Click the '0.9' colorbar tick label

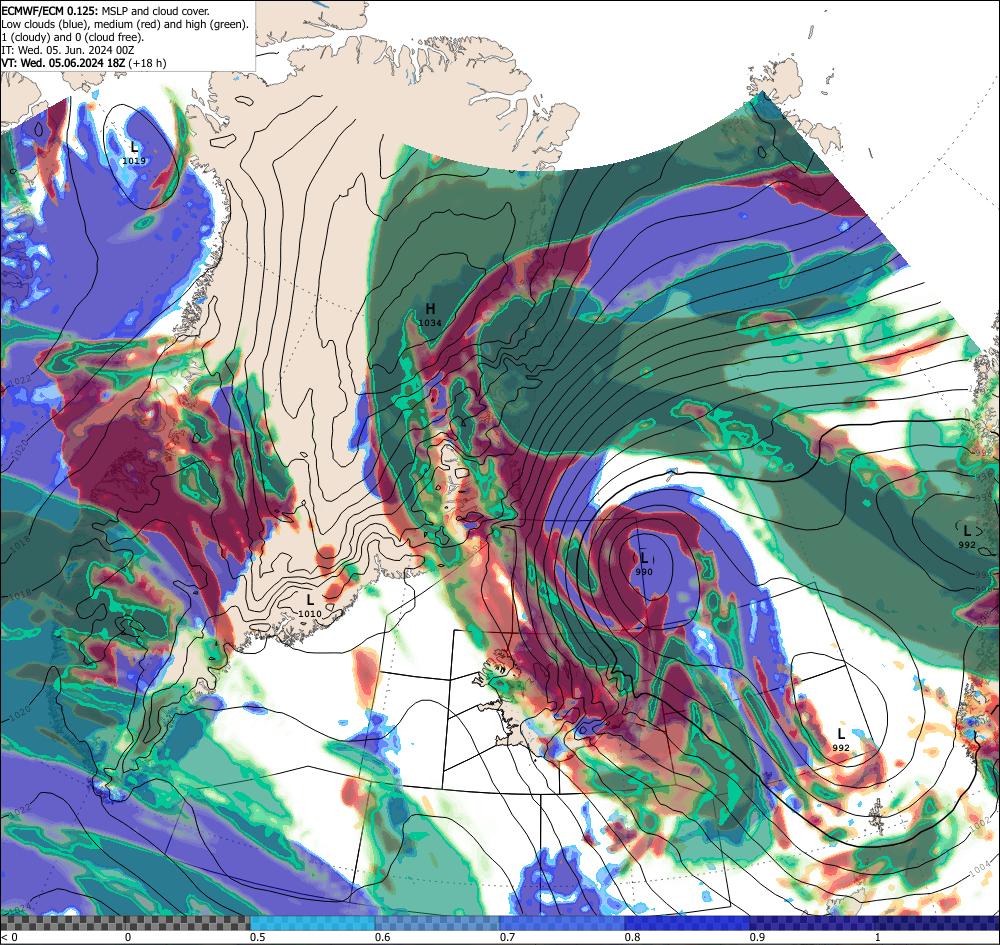click(x=757, y=937)
